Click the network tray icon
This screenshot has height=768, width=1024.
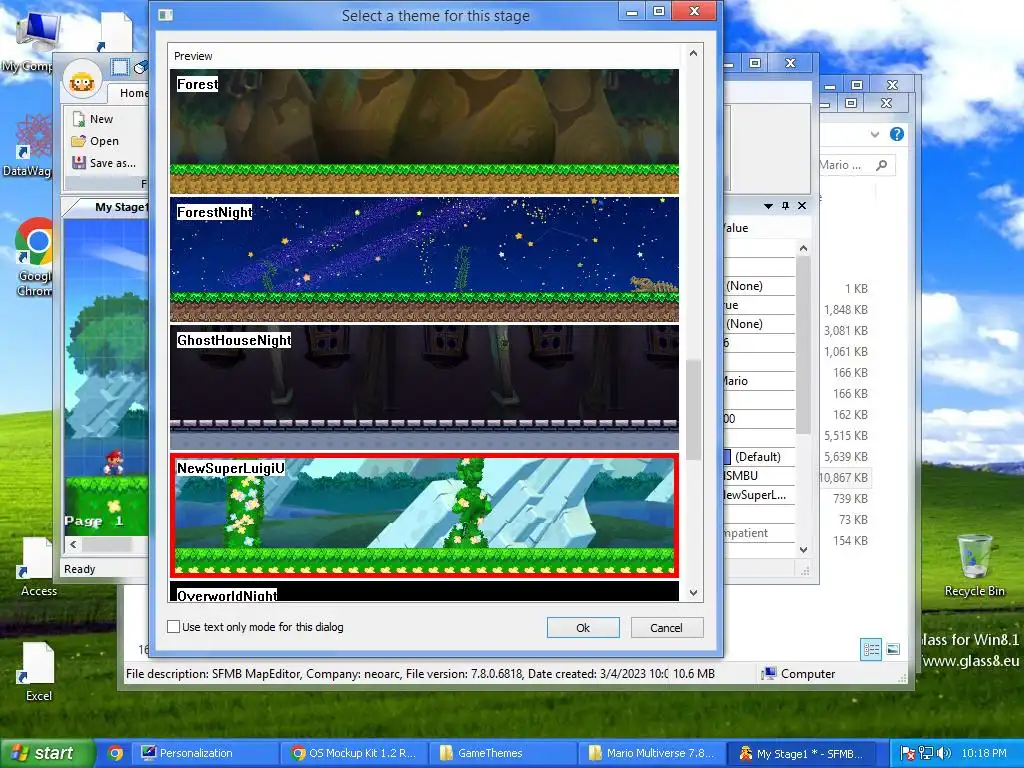(925, 753)
